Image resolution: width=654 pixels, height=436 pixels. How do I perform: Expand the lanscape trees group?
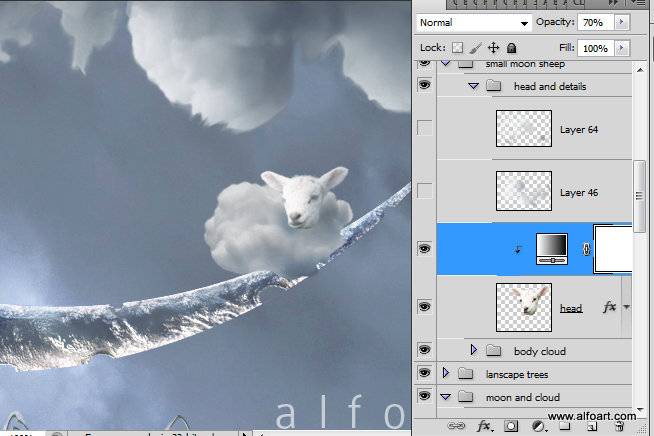(x=445, y=372)
